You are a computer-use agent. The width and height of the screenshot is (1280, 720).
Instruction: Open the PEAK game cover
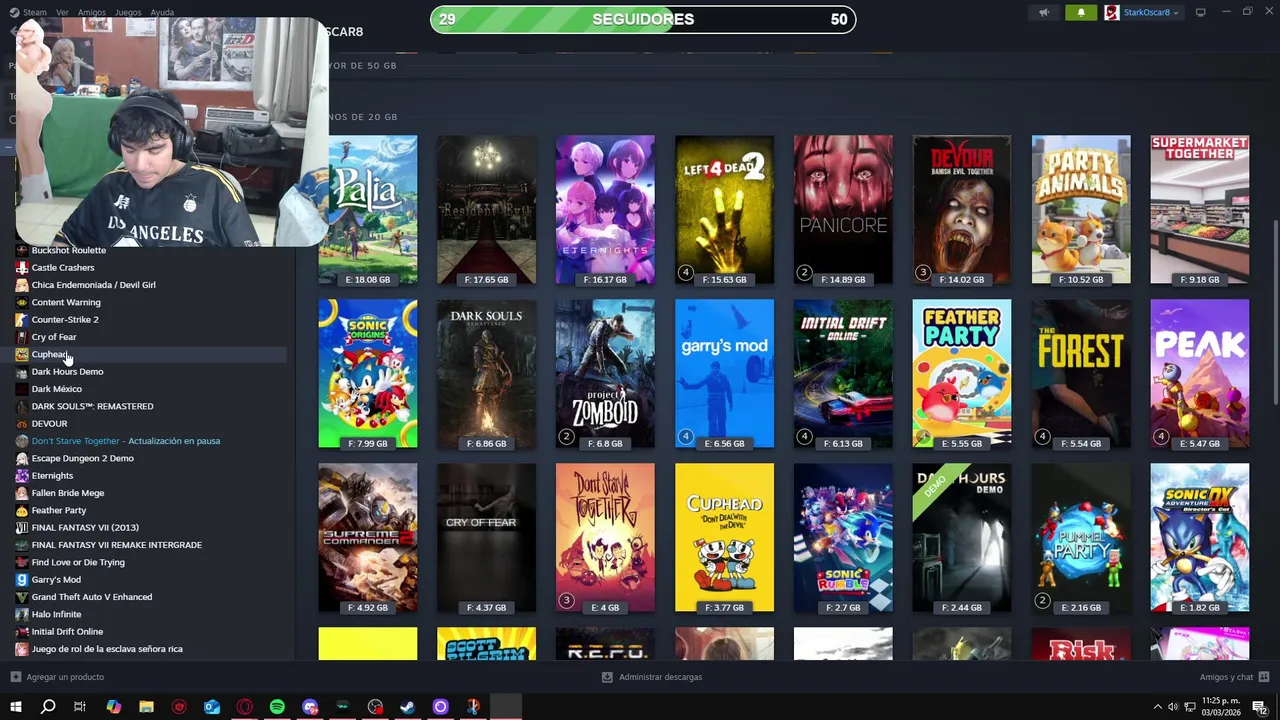coord(1200,374)
